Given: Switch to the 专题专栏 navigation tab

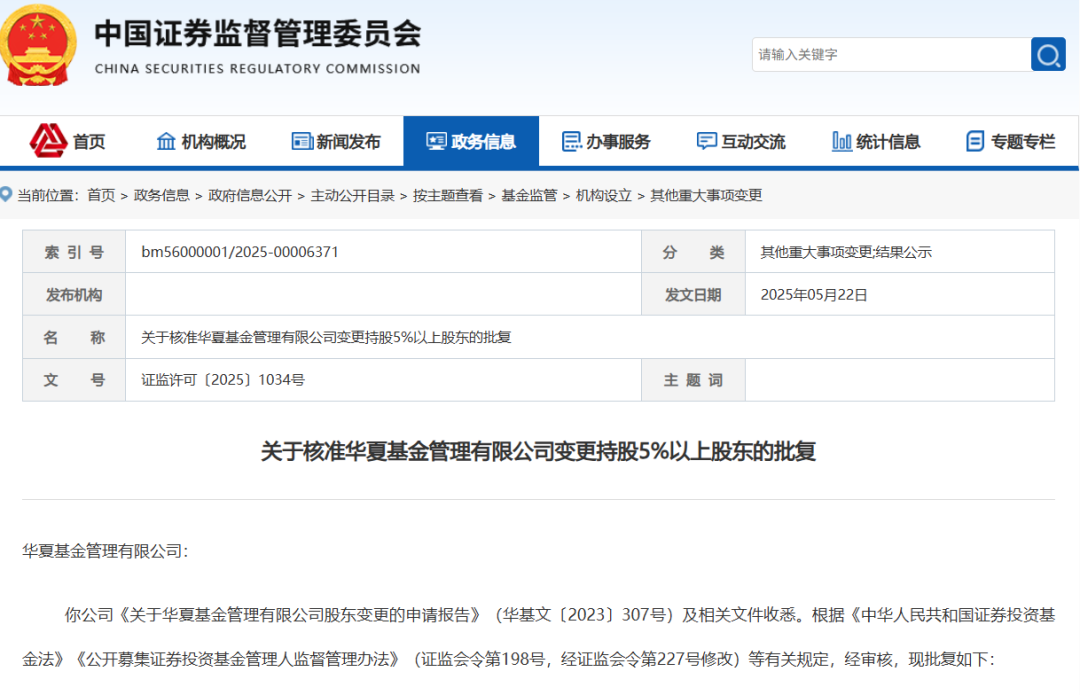Looking at the screenshot, I should point(1023,142).
